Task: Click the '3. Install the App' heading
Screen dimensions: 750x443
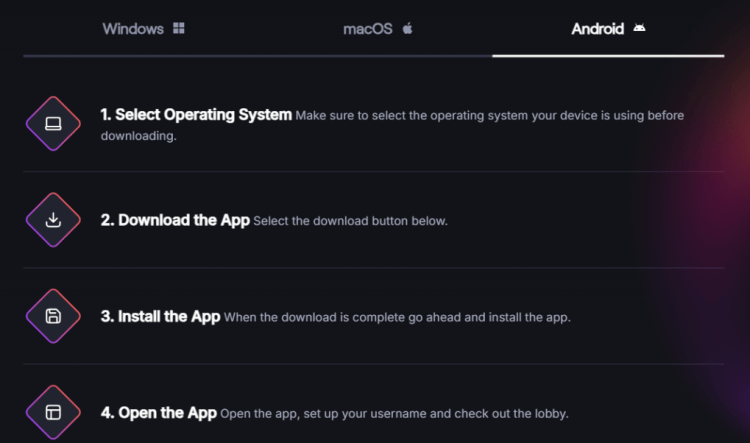Action: (x=160, y=316)
